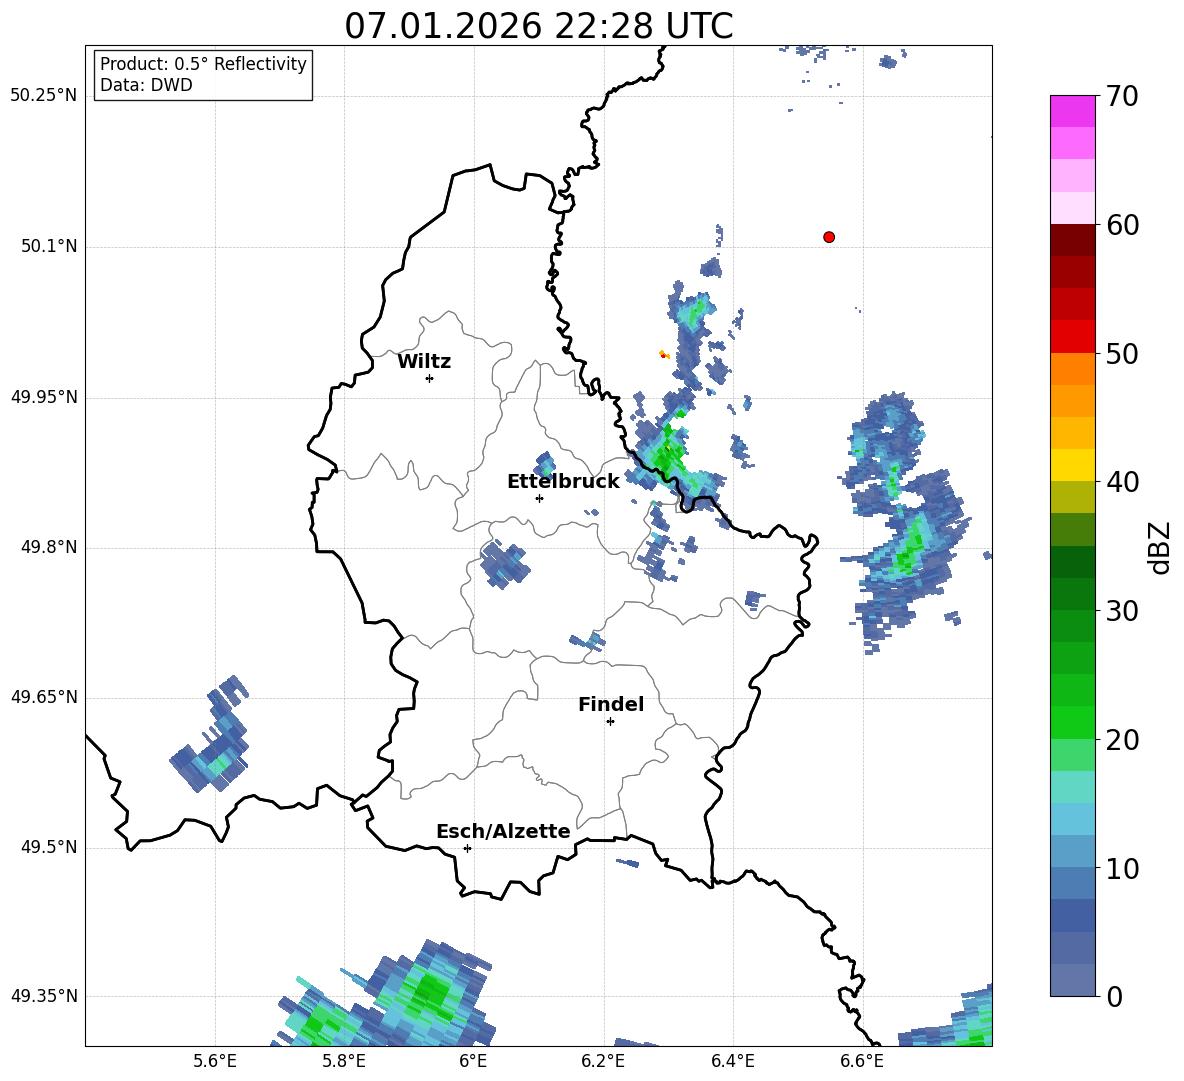The width and height of the screenshot is (1184, 1081).
Task: Click the small orange-red echo north of Ettelbruck
Action: click(664, 354)
